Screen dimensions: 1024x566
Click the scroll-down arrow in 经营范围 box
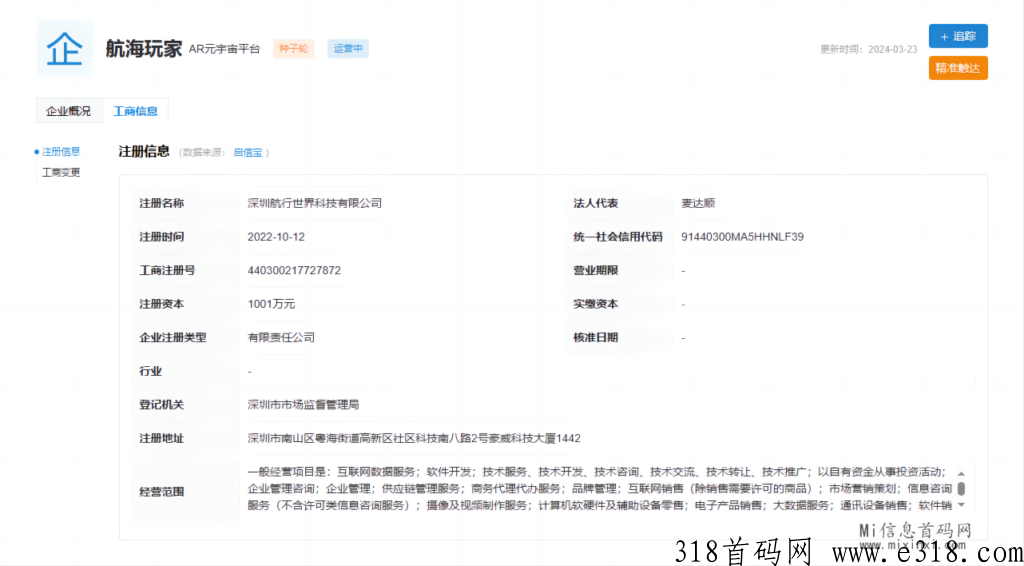(x=961, y=505)
